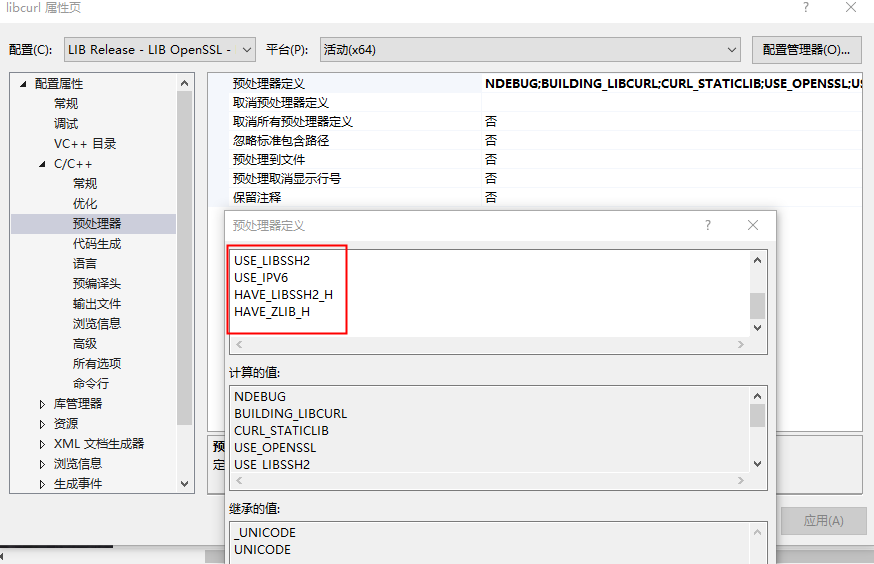This screenshot has width=874, height=564.
Task: Select 优化 under C/C++
Action: [x=85, y=204]
